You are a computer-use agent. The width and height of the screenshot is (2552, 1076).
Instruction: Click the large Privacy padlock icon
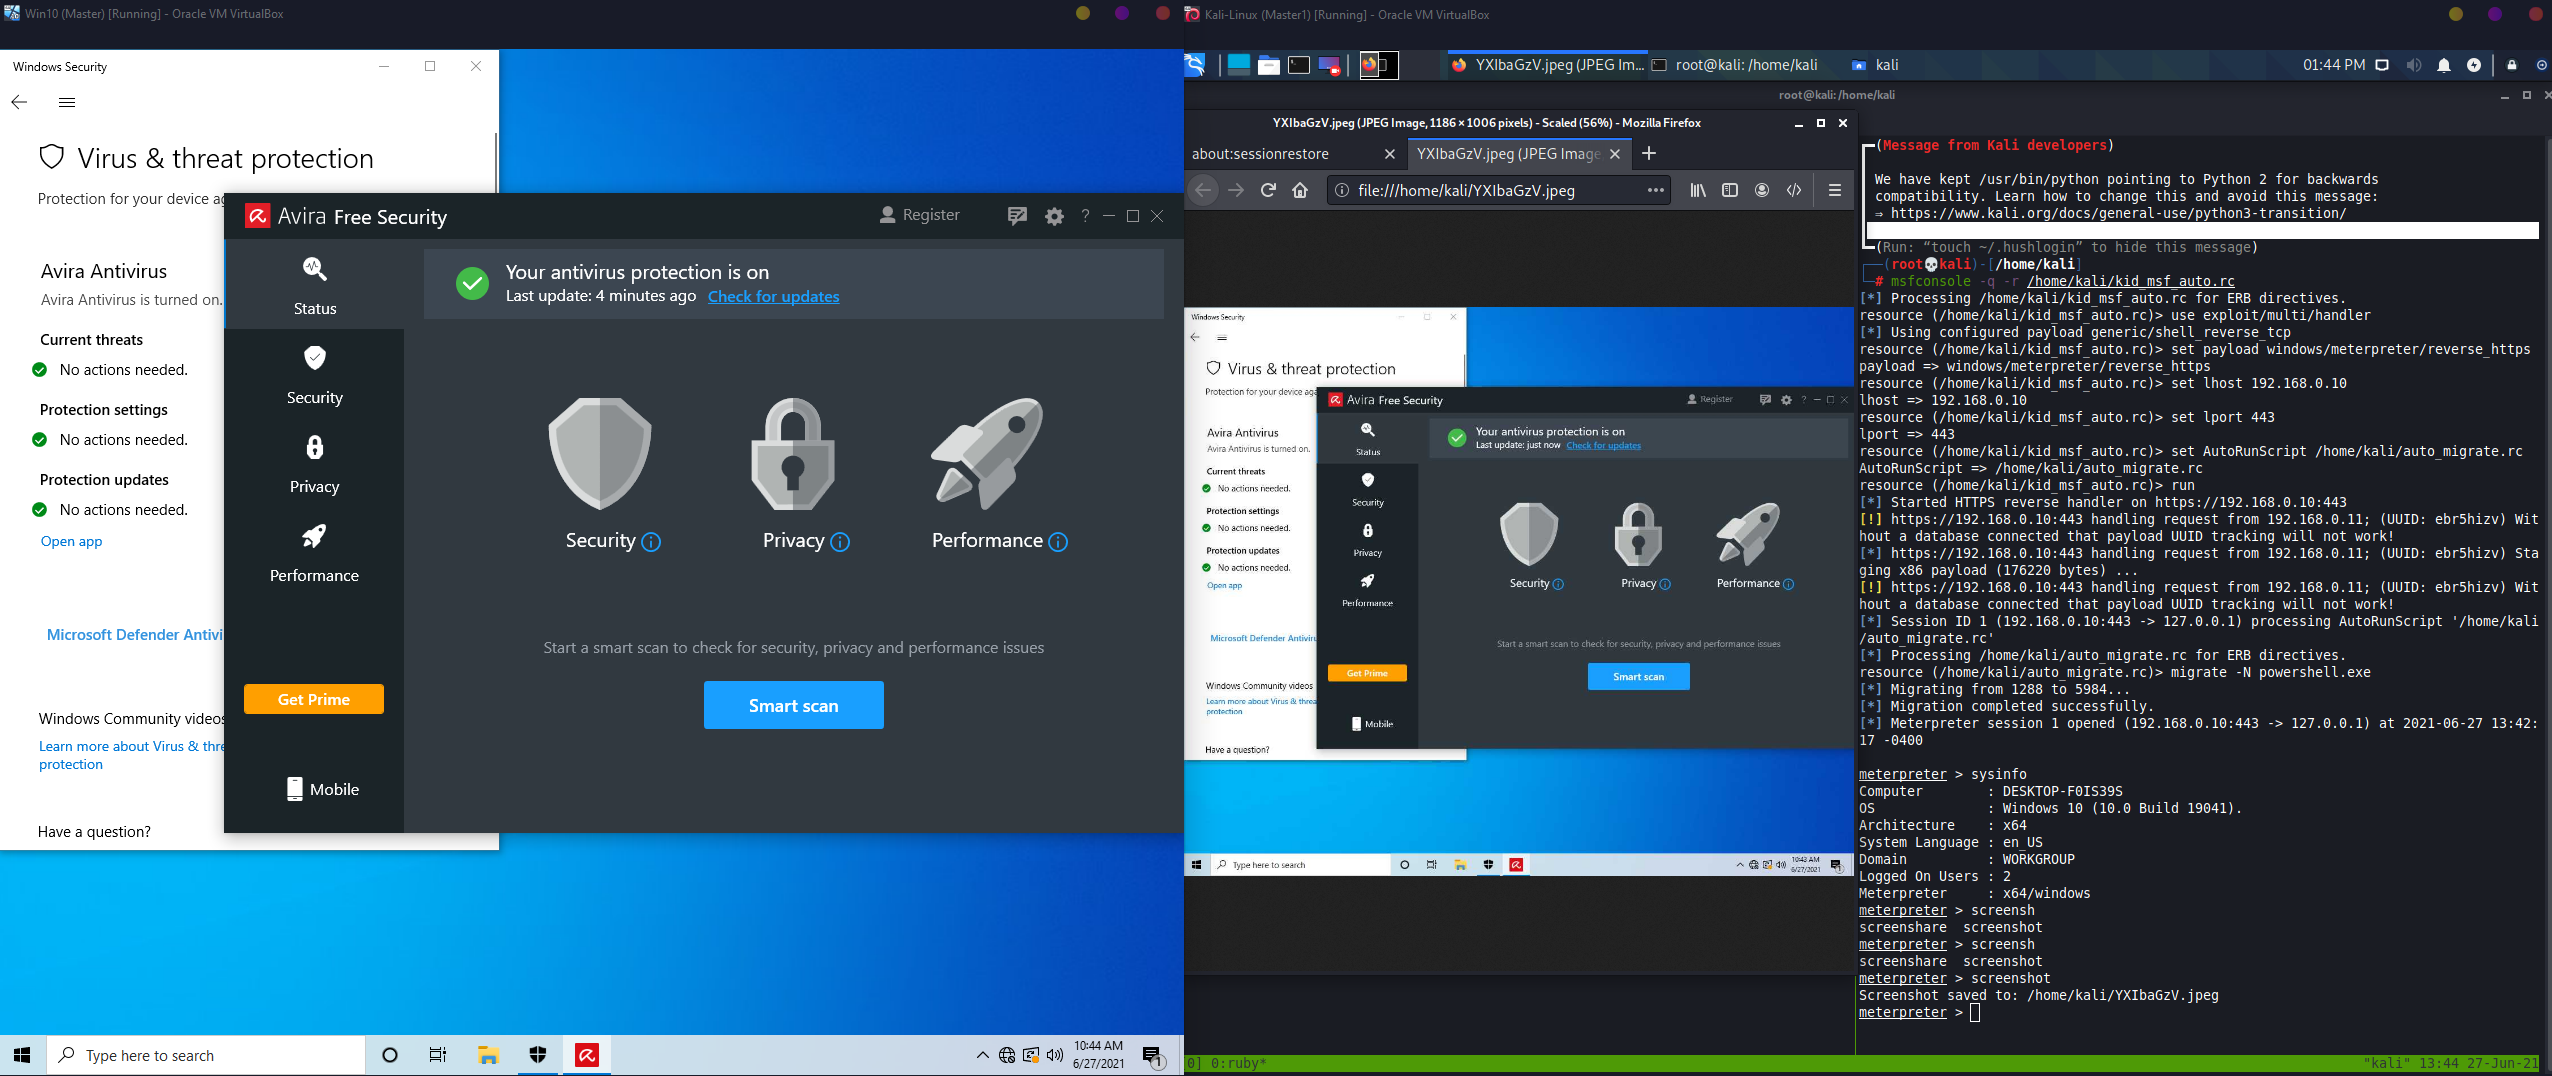[x=793, y=453]
